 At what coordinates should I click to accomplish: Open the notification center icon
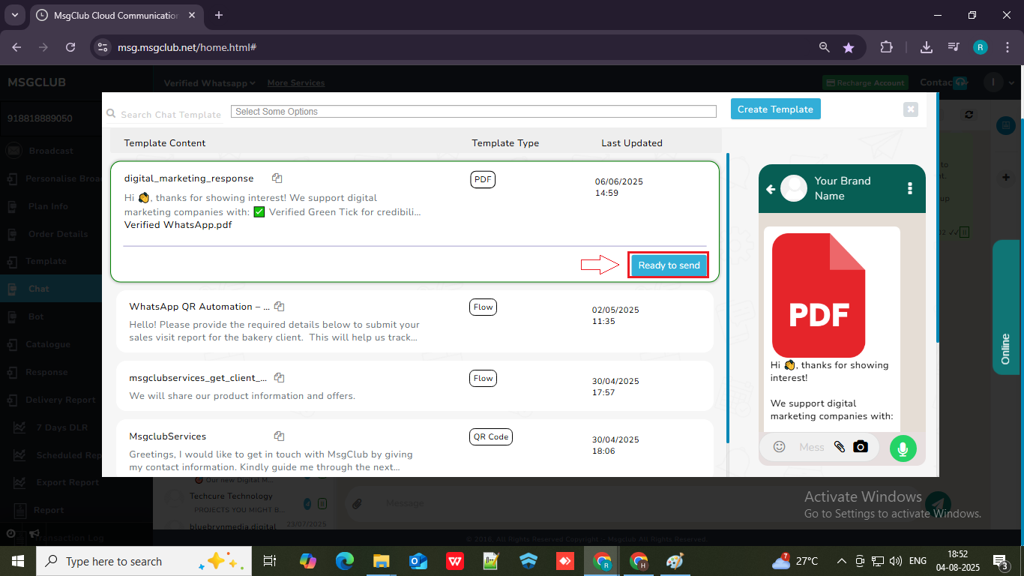pos(1000,561)
